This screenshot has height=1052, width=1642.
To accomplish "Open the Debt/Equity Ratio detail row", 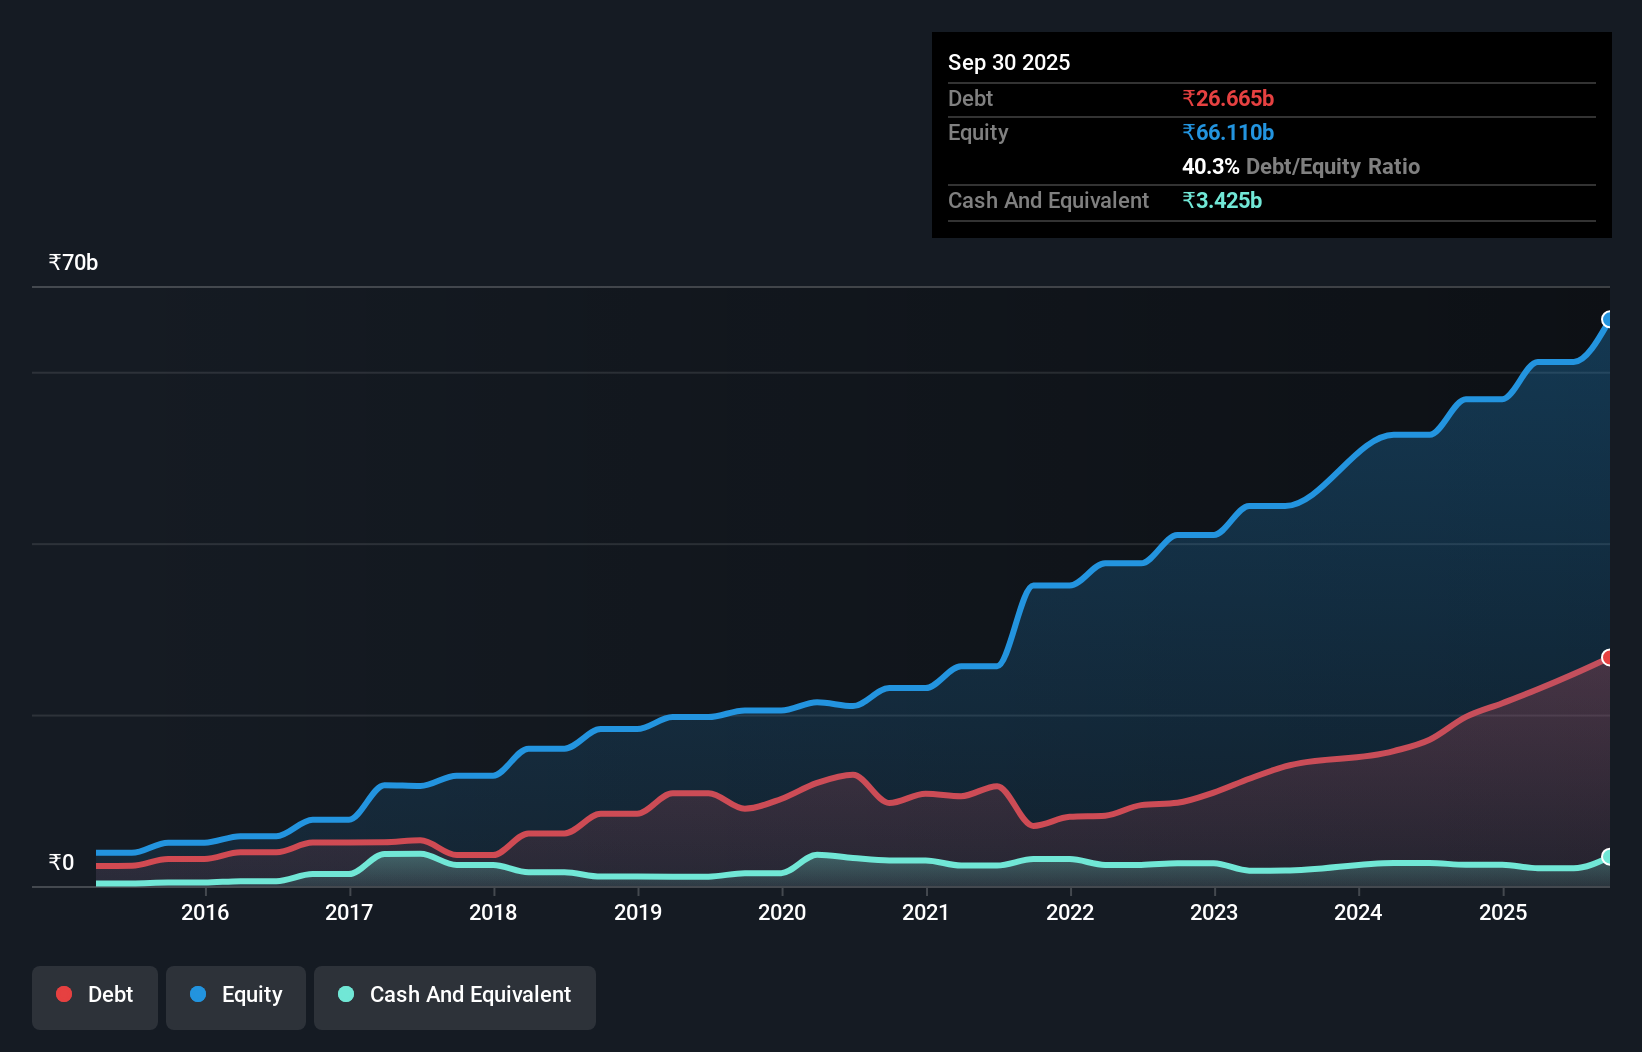I will tap(1301, 166).
